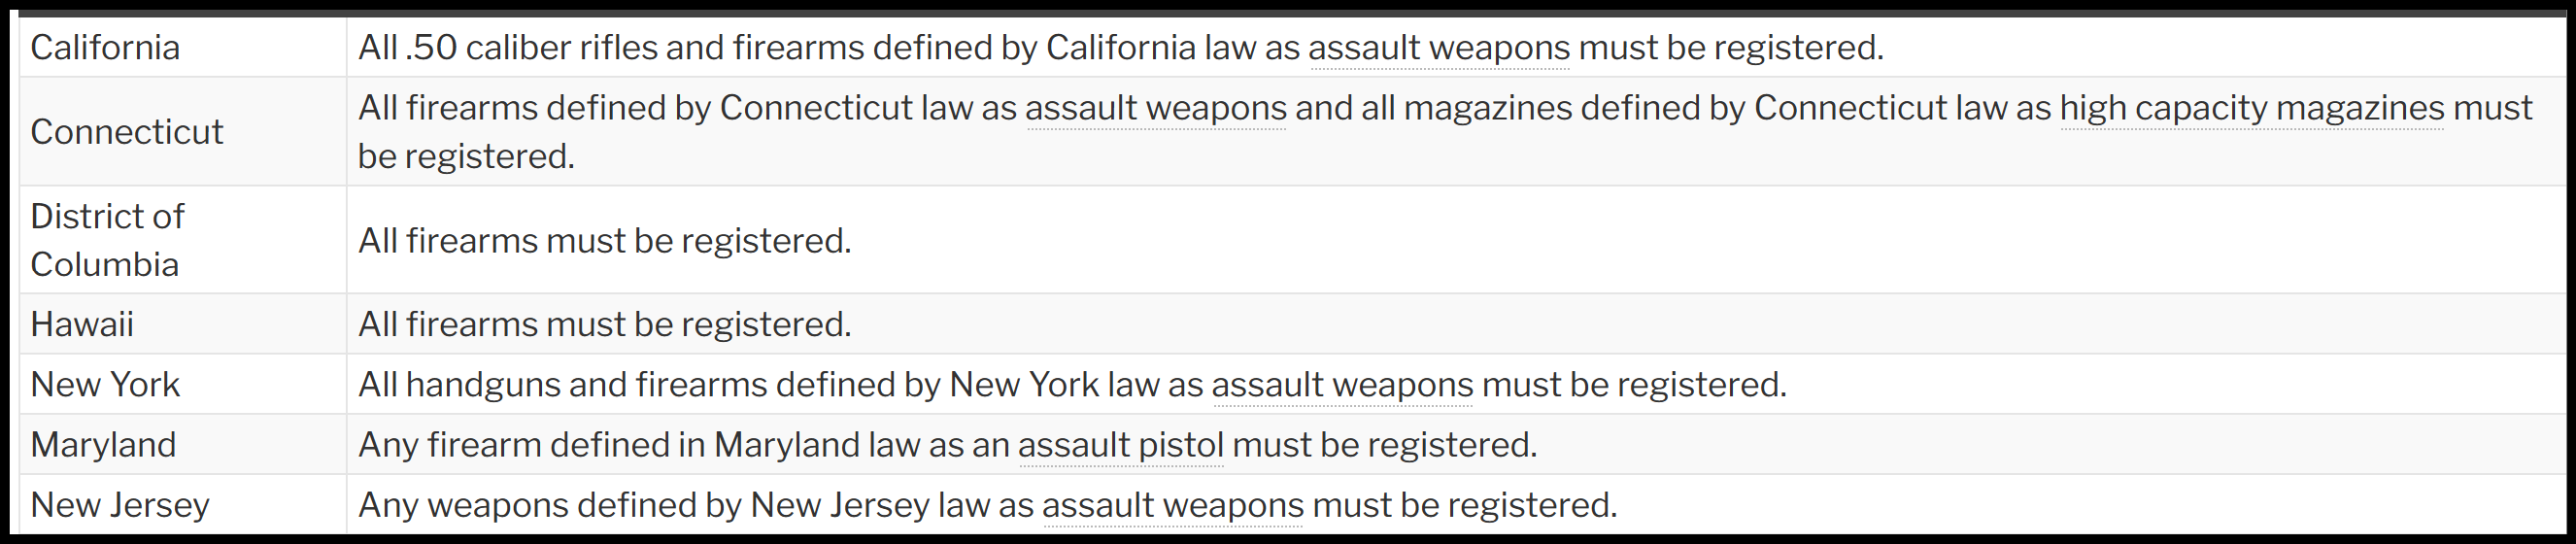
Task: Click "All firearms must be registered" for Hawaii
Action: point(604,325)
